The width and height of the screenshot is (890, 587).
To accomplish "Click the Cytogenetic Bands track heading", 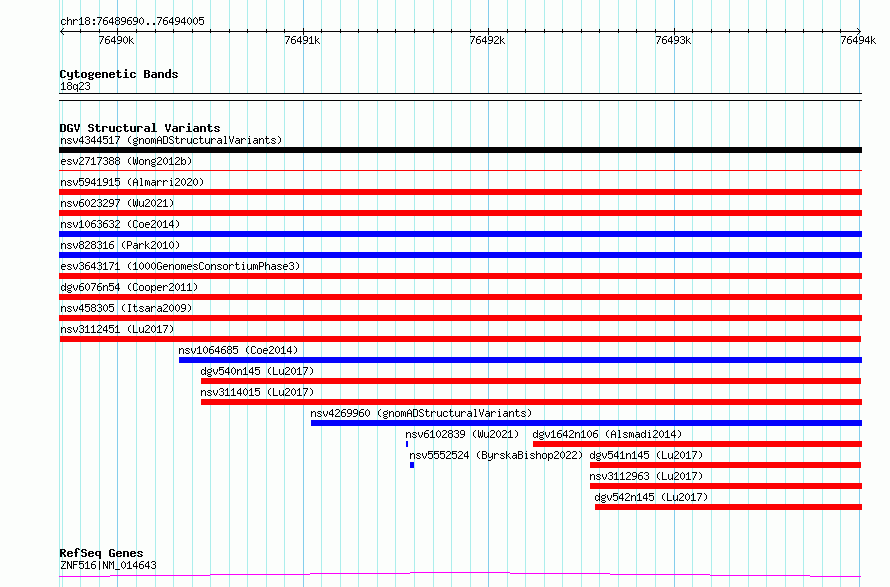I will tap(119, 74).
